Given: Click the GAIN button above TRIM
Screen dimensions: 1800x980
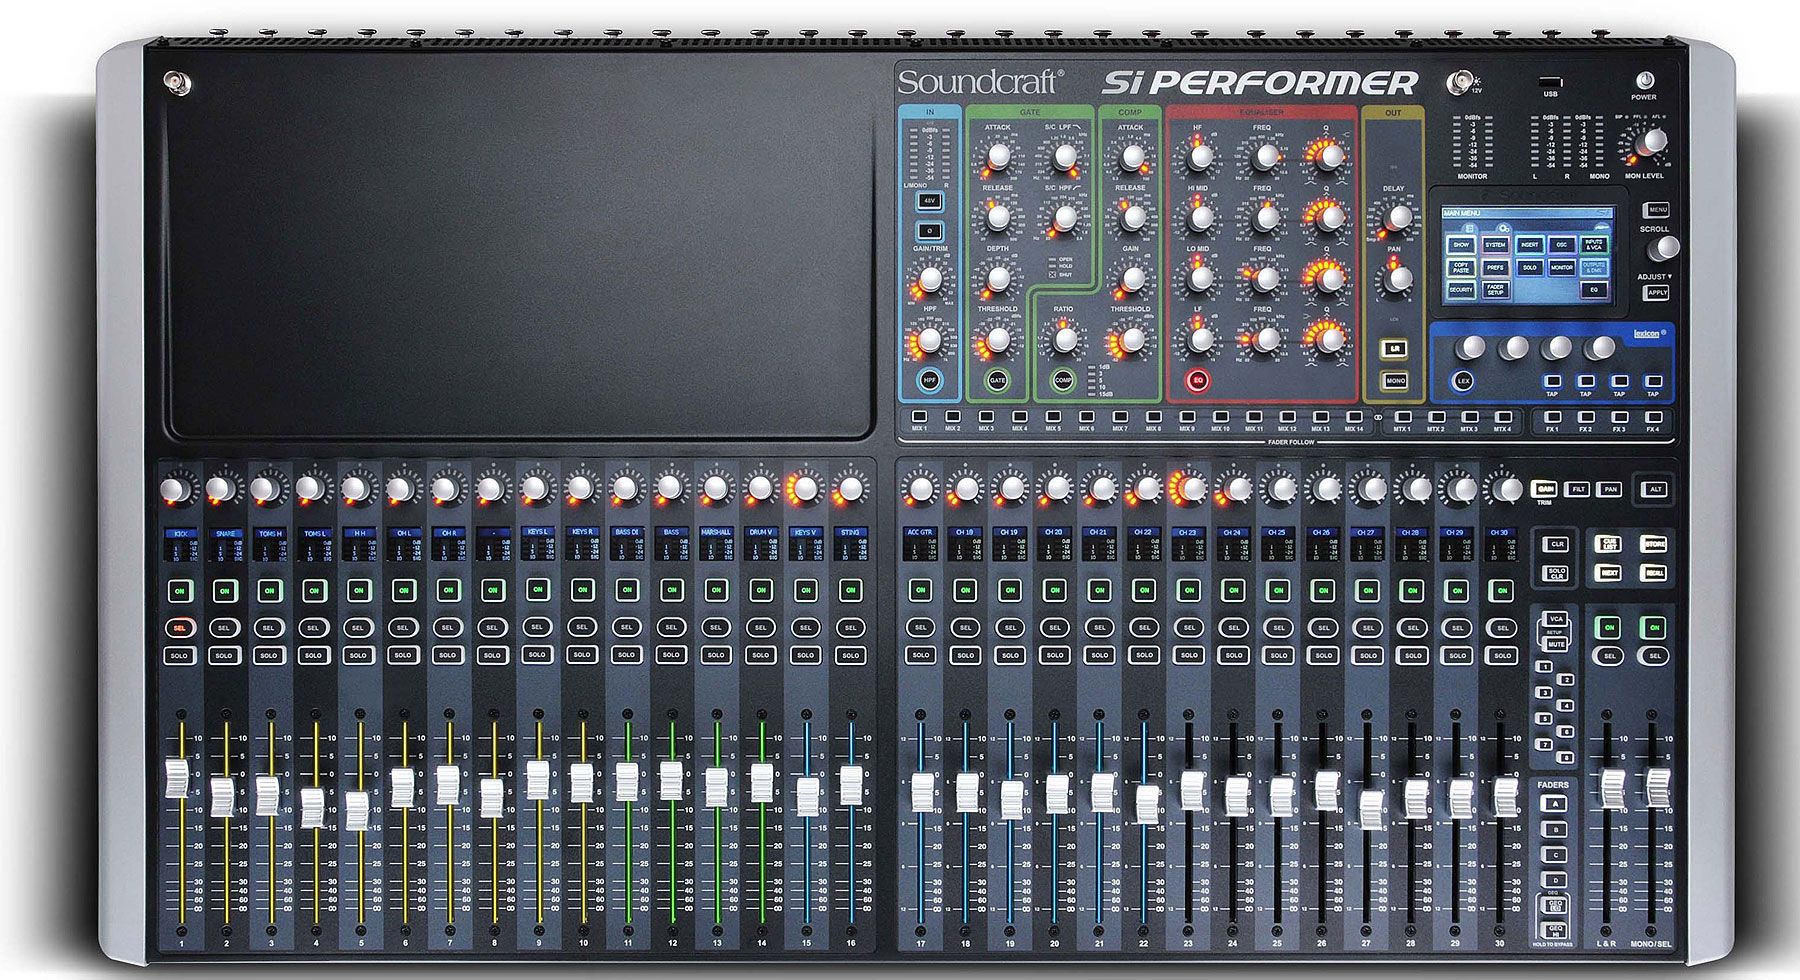Looking at the screenshot, I should [1546, 489].
